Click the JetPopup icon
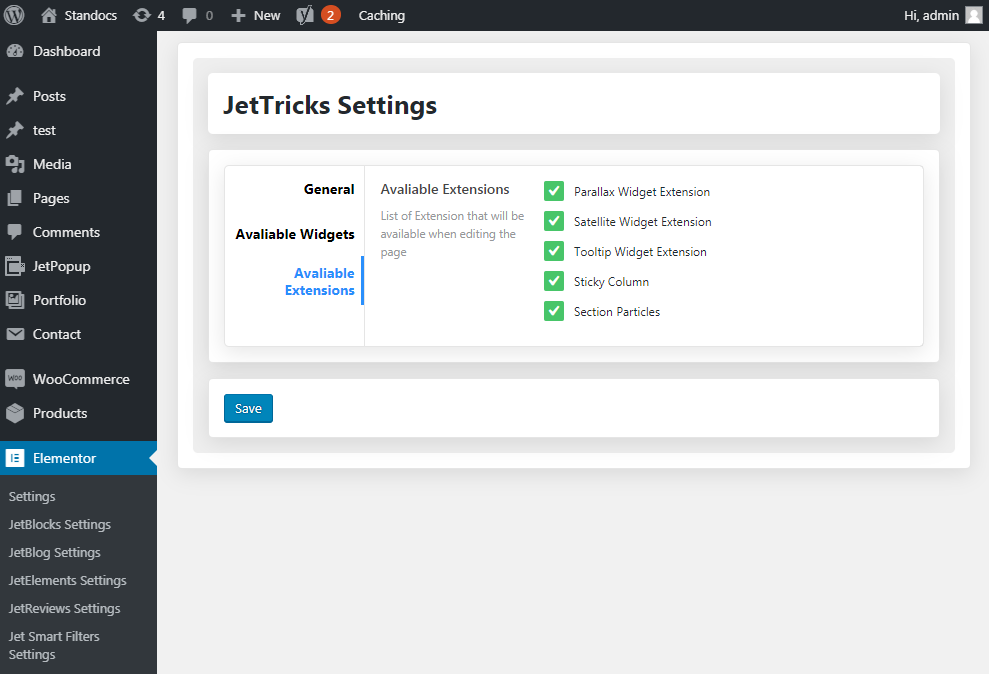The image size is (989, 674). pos(15,267)
